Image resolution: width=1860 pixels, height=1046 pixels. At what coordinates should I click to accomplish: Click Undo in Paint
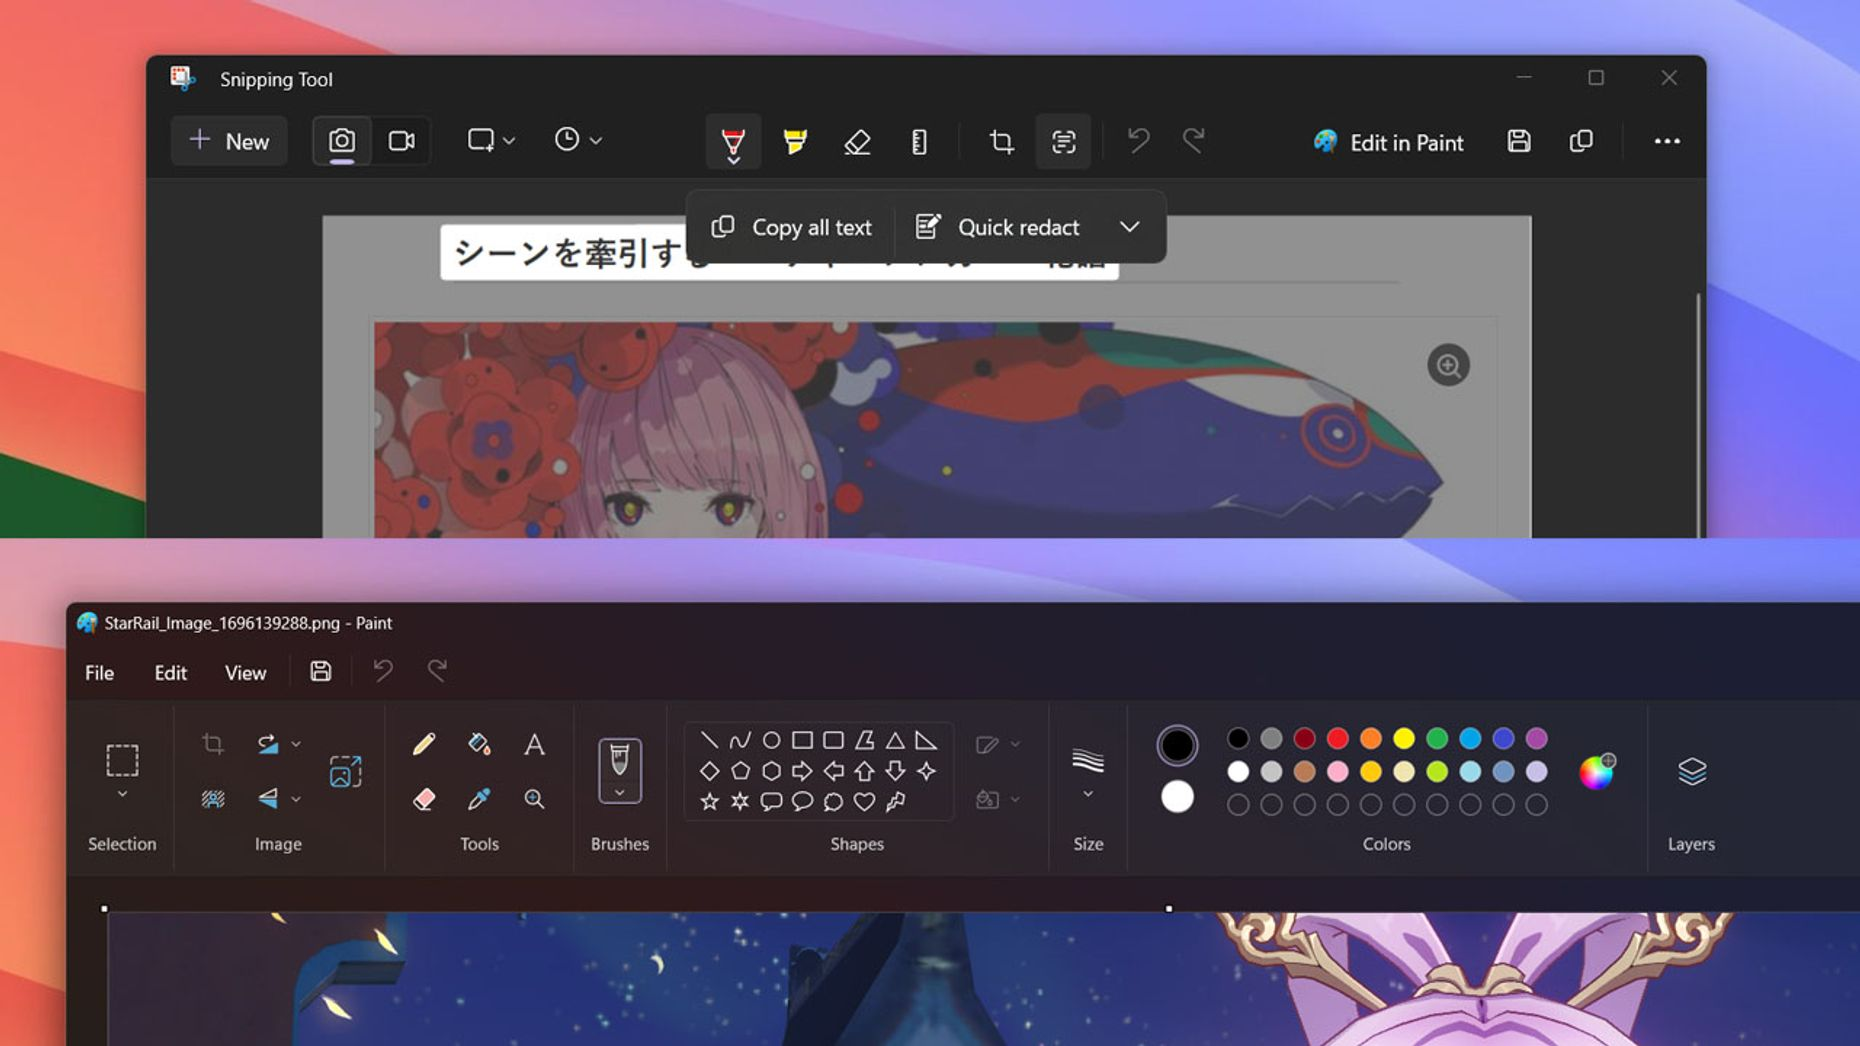383,671
